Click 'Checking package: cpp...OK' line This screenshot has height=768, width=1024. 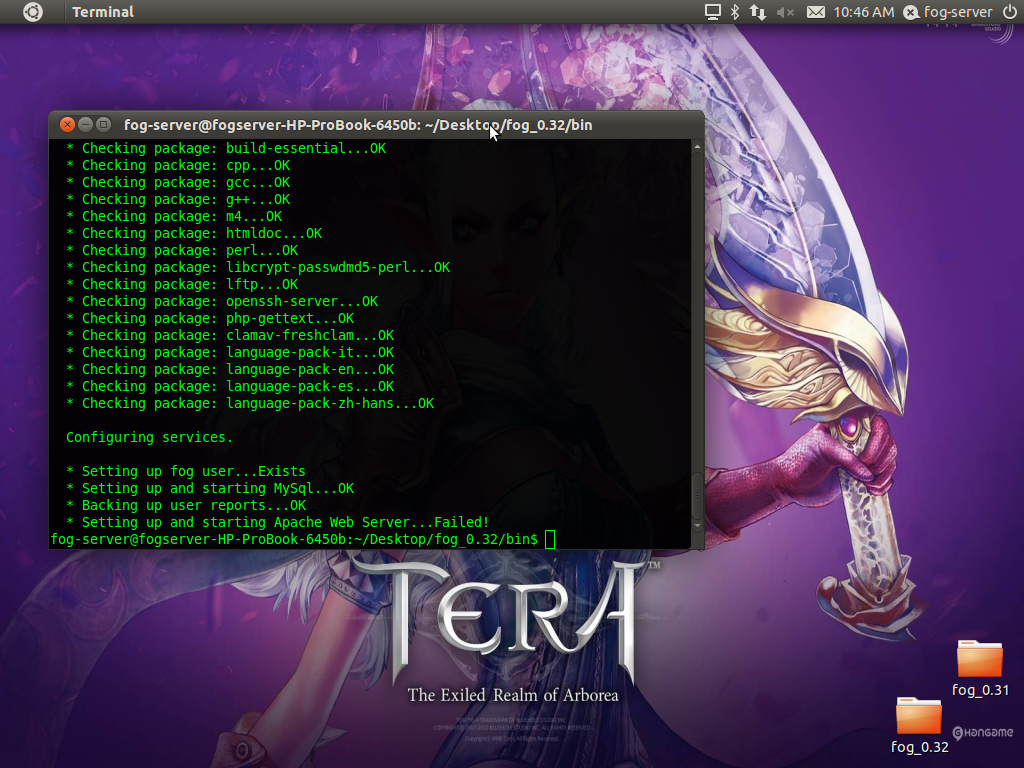[x=178, y=165]
